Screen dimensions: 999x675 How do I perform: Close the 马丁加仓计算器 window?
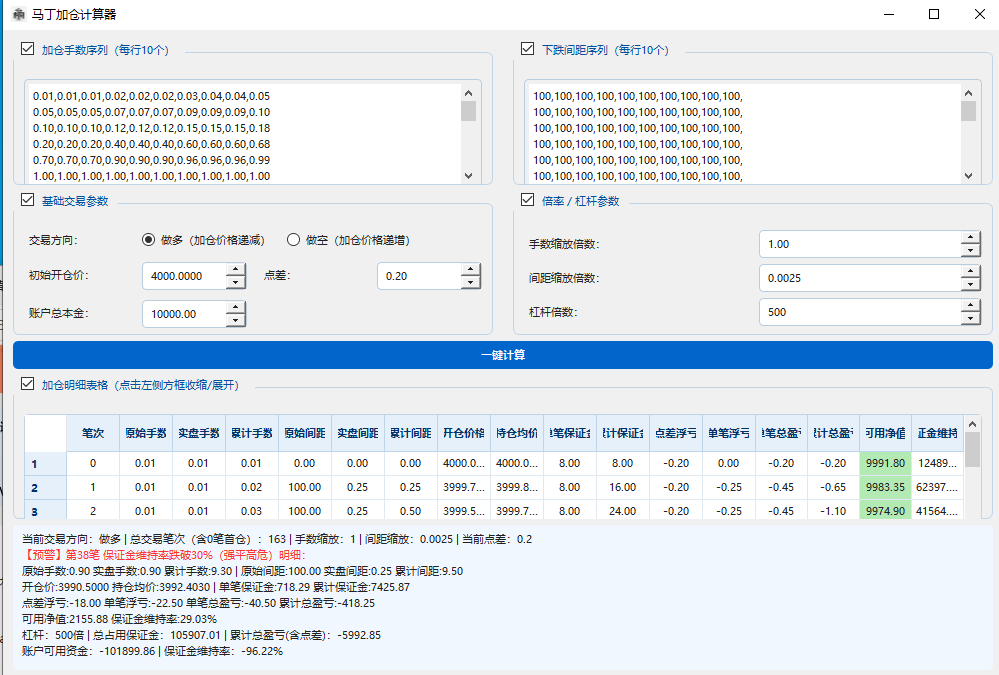click(980, 14)
